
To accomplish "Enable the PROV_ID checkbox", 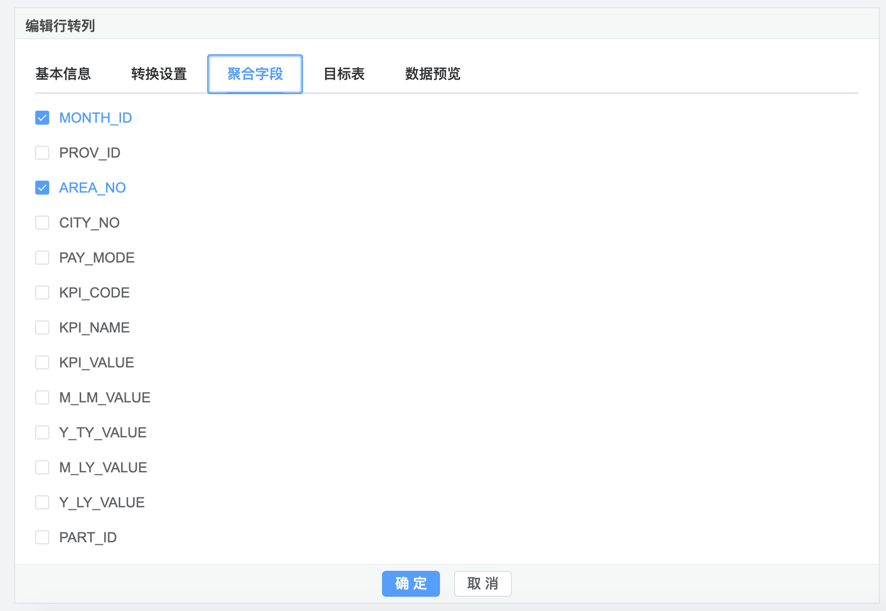I will coord(42,153).
